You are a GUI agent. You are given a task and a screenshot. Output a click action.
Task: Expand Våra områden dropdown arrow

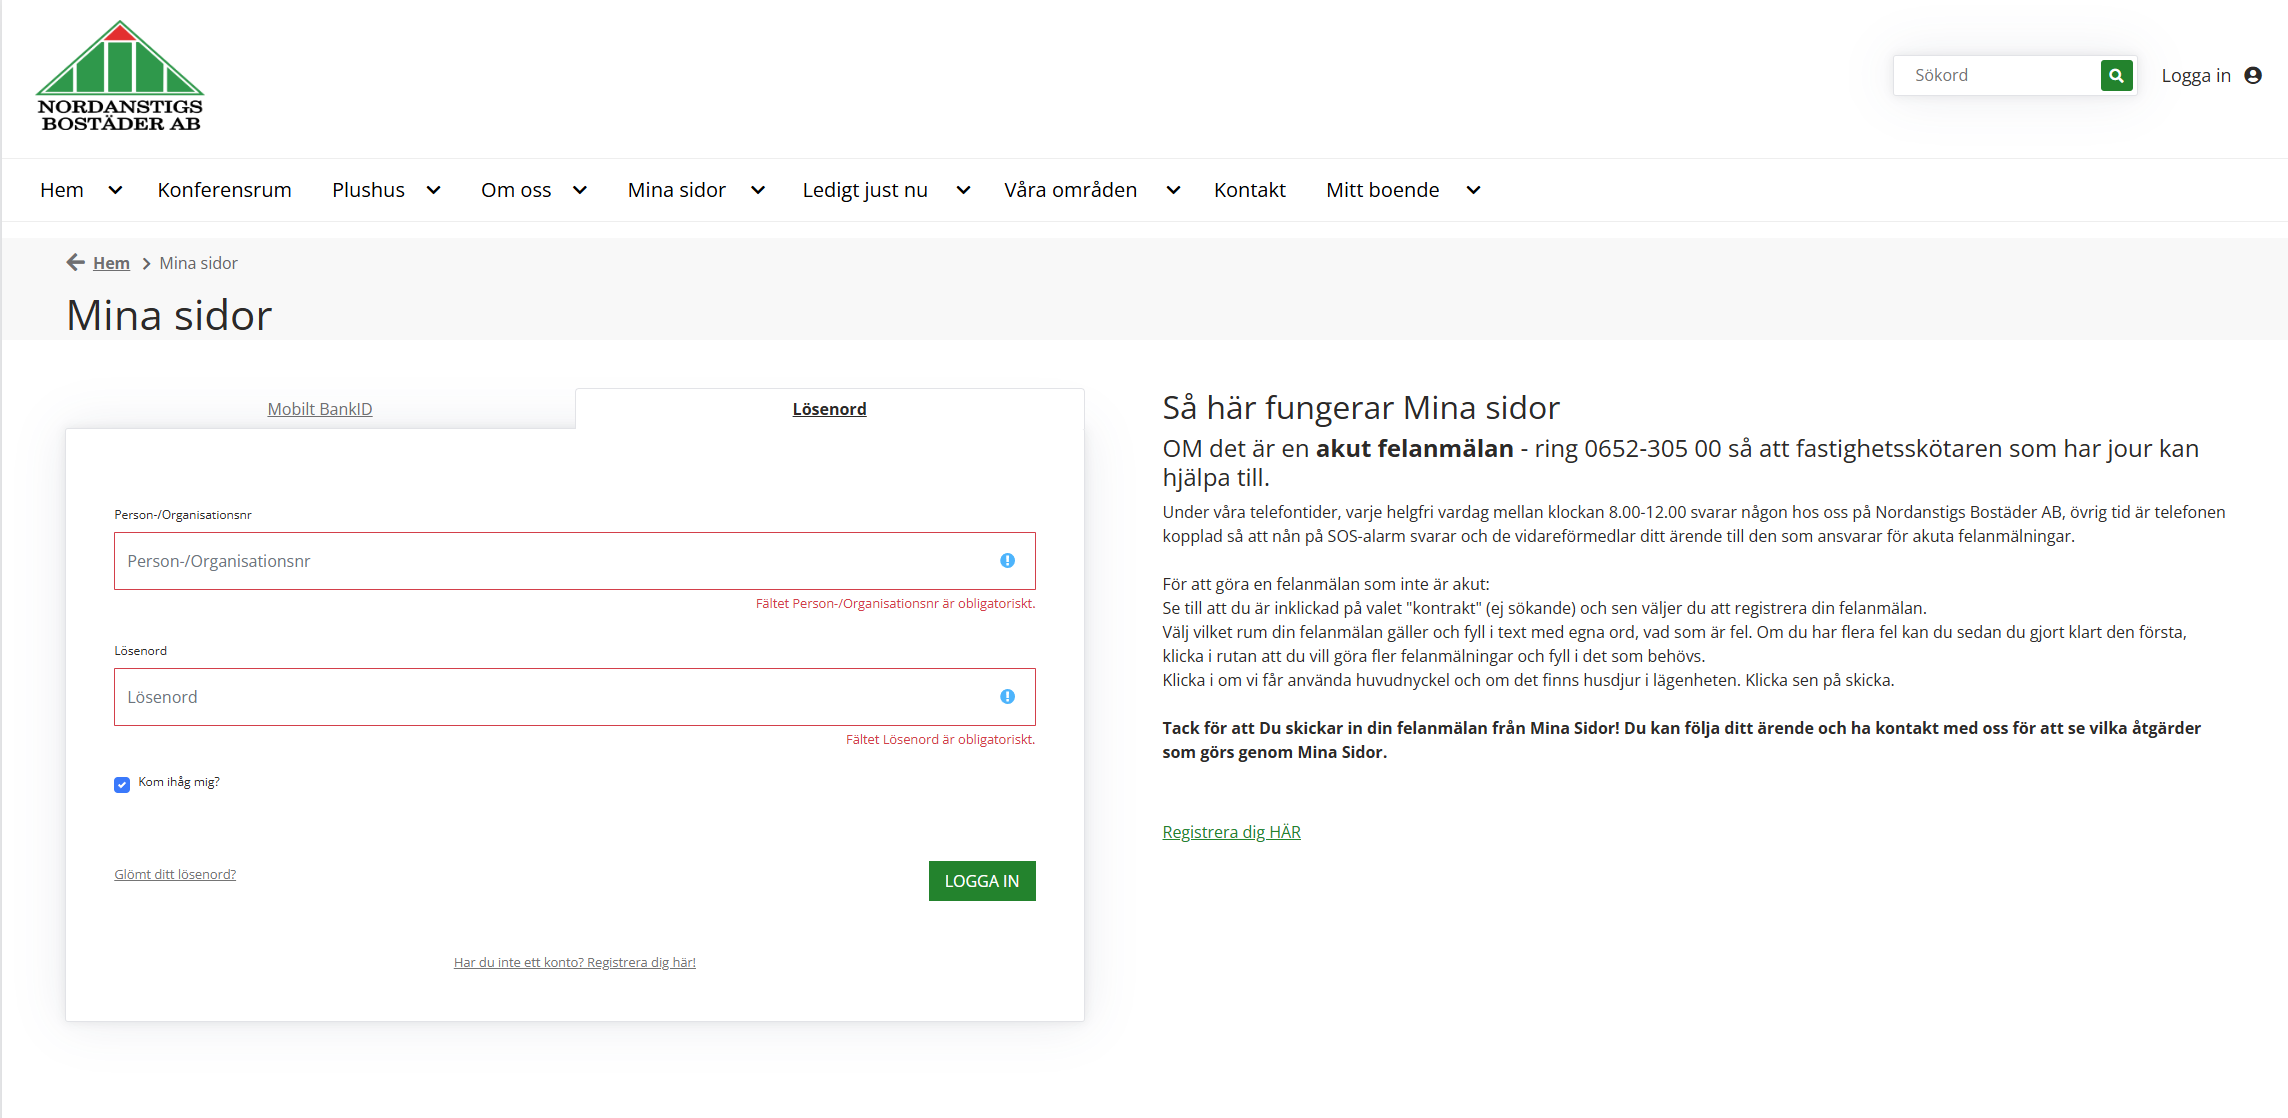pos(1173,190)
